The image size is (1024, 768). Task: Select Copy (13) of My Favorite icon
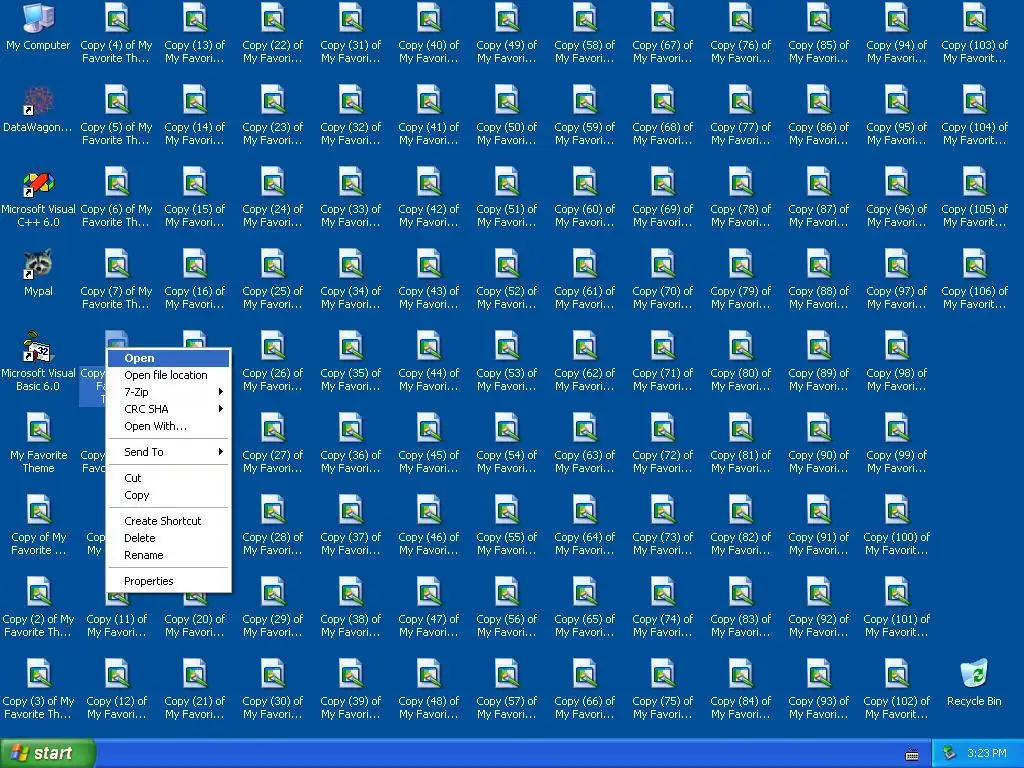click(195, 18)
